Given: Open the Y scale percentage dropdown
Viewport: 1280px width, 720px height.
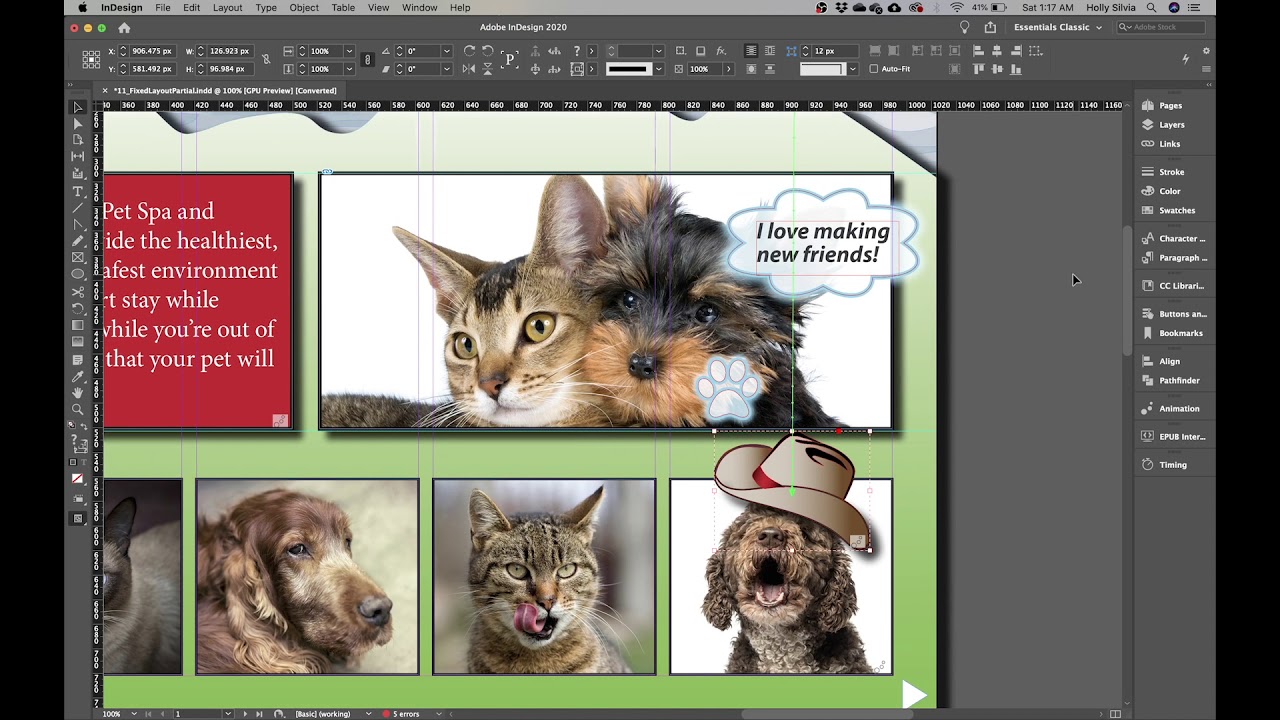Looking at the screenshot, I should pyautogui.click(x=348, y=69).
